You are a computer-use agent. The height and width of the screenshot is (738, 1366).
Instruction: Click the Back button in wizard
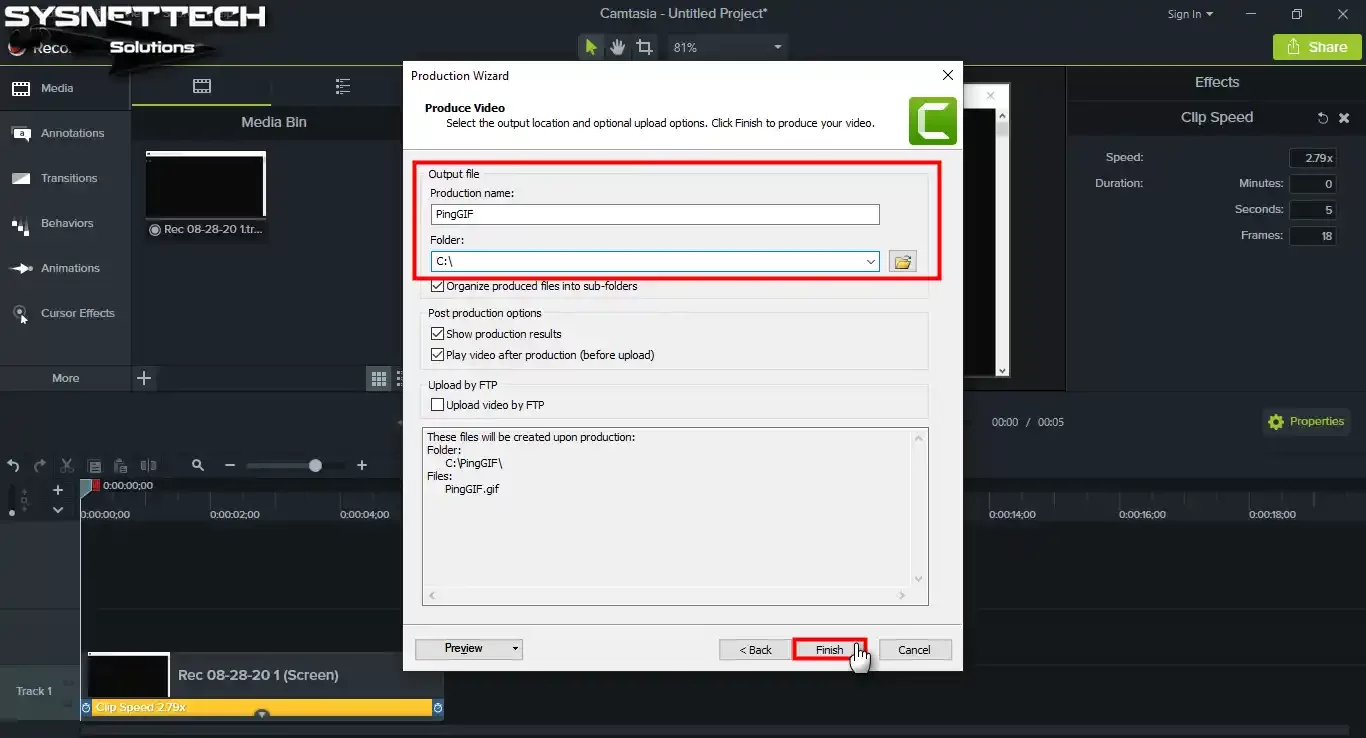tap(755, 650)
